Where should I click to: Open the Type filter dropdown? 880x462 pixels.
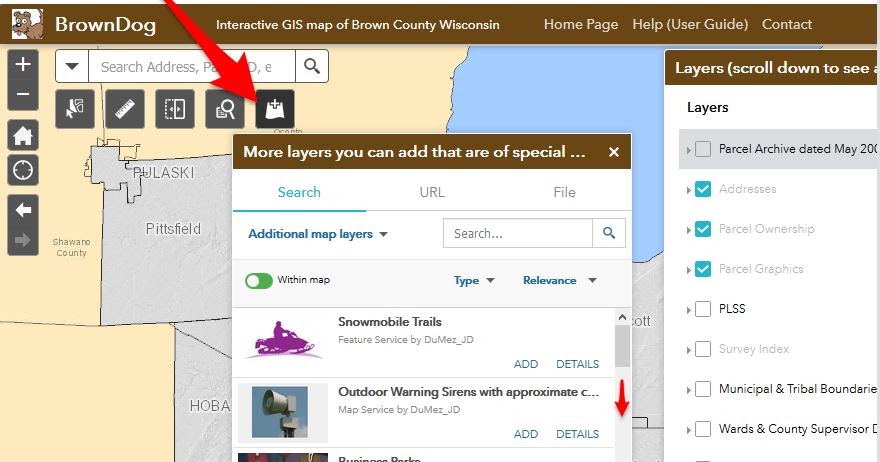click(474, 280)
